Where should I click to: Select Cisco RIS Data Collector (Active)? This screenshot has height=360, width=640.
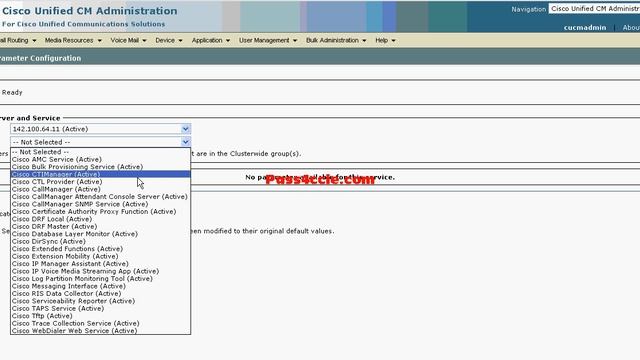pos(100,293)
